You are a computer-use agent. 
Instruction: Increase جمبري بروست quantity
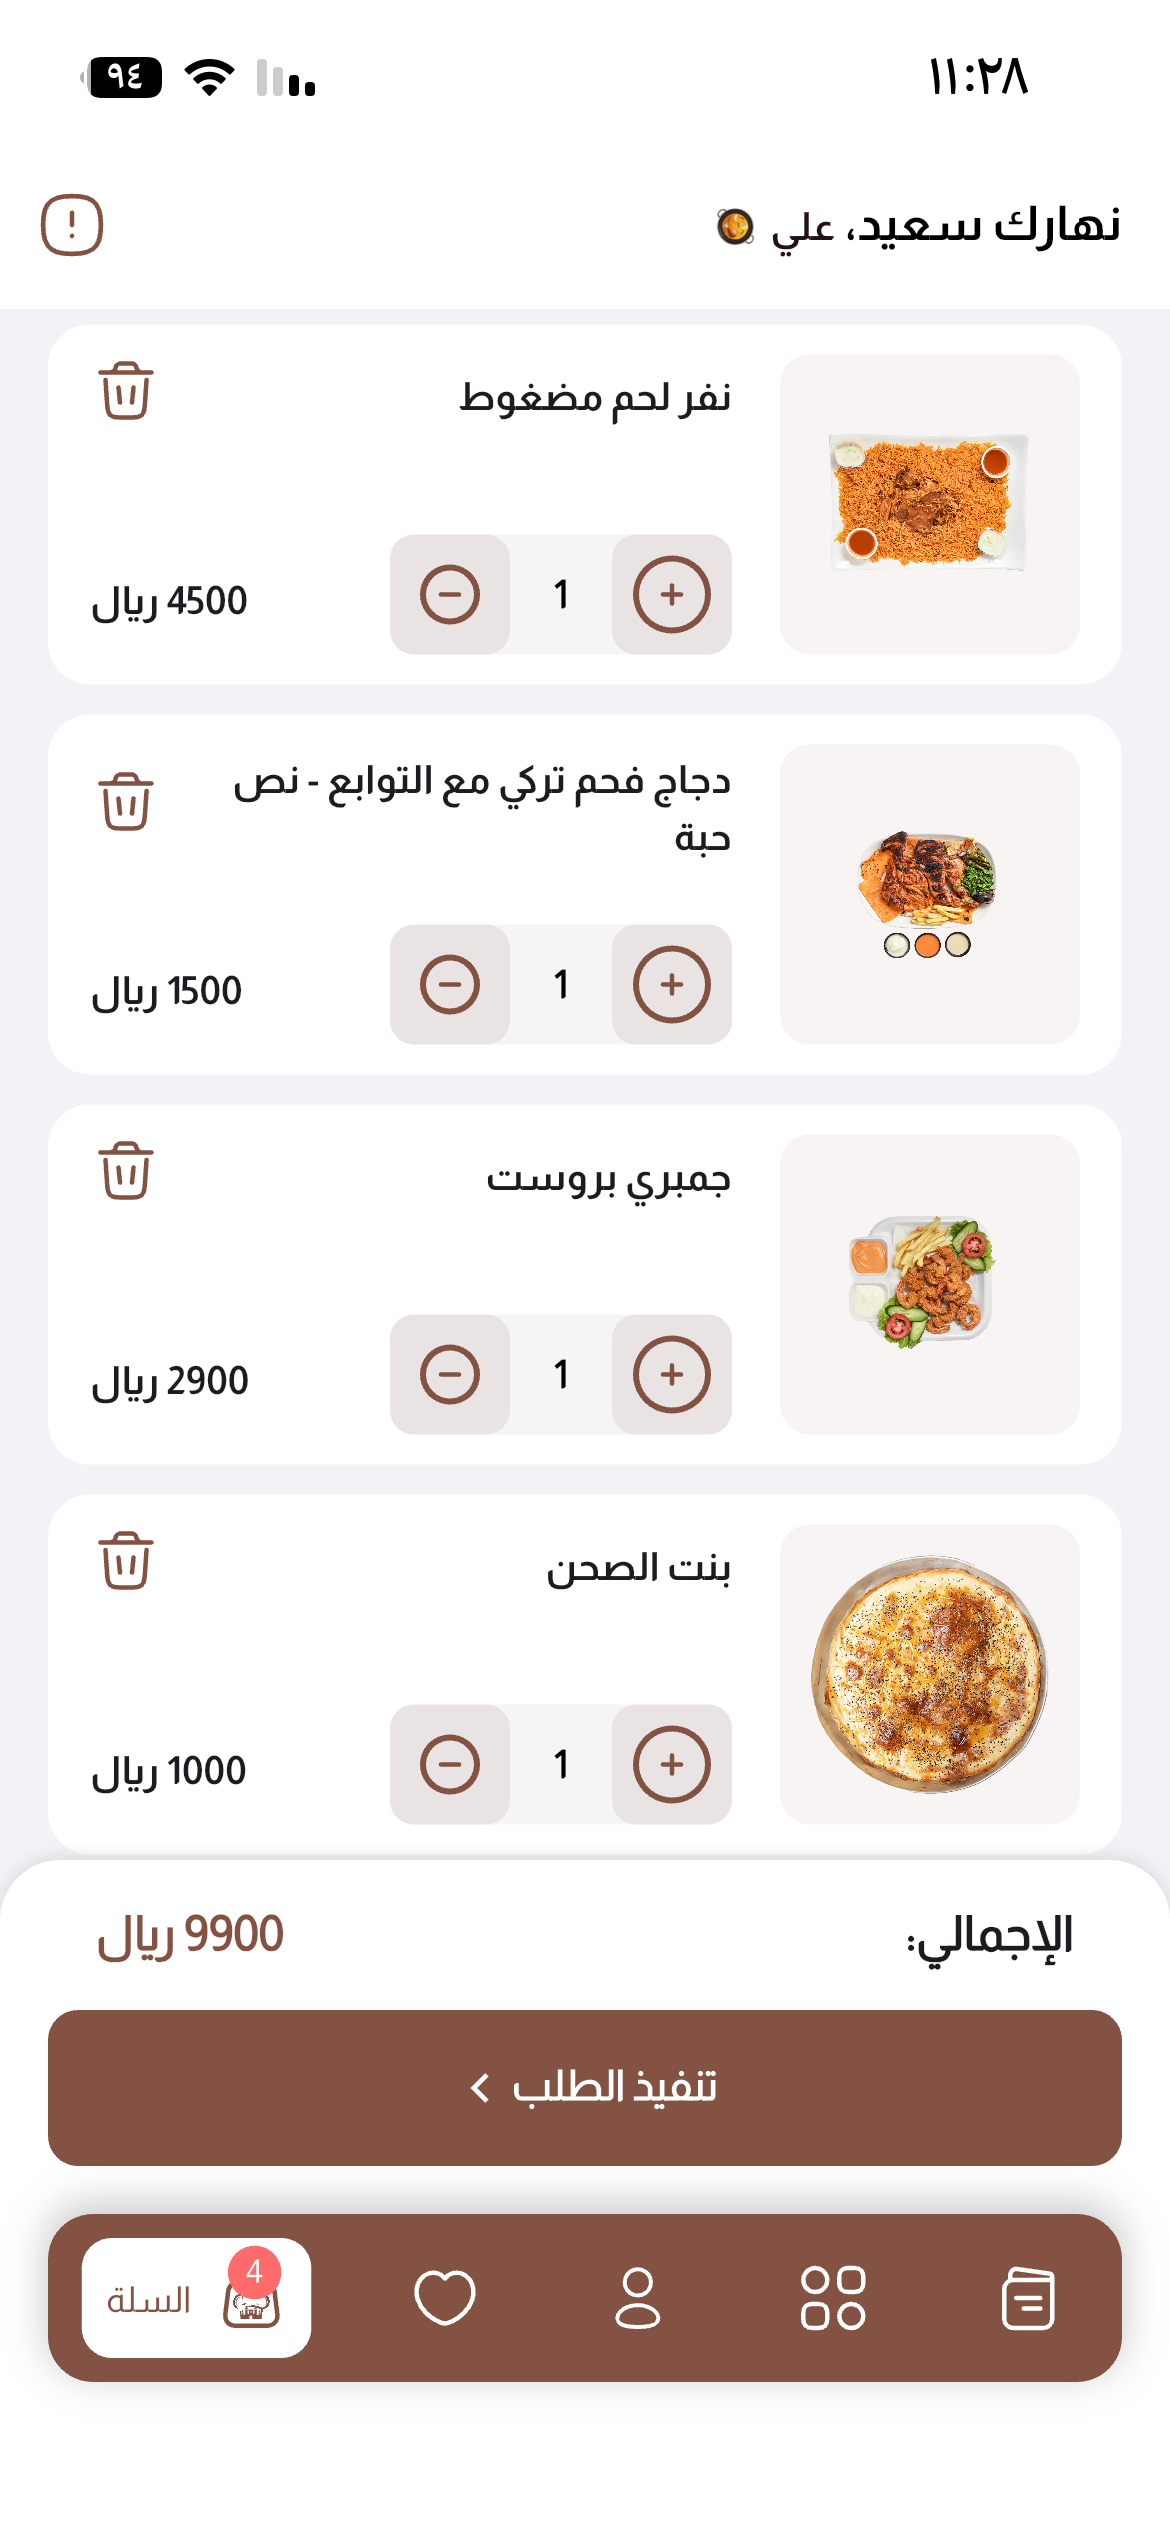pyautogui.click(x=671, y=1375)
